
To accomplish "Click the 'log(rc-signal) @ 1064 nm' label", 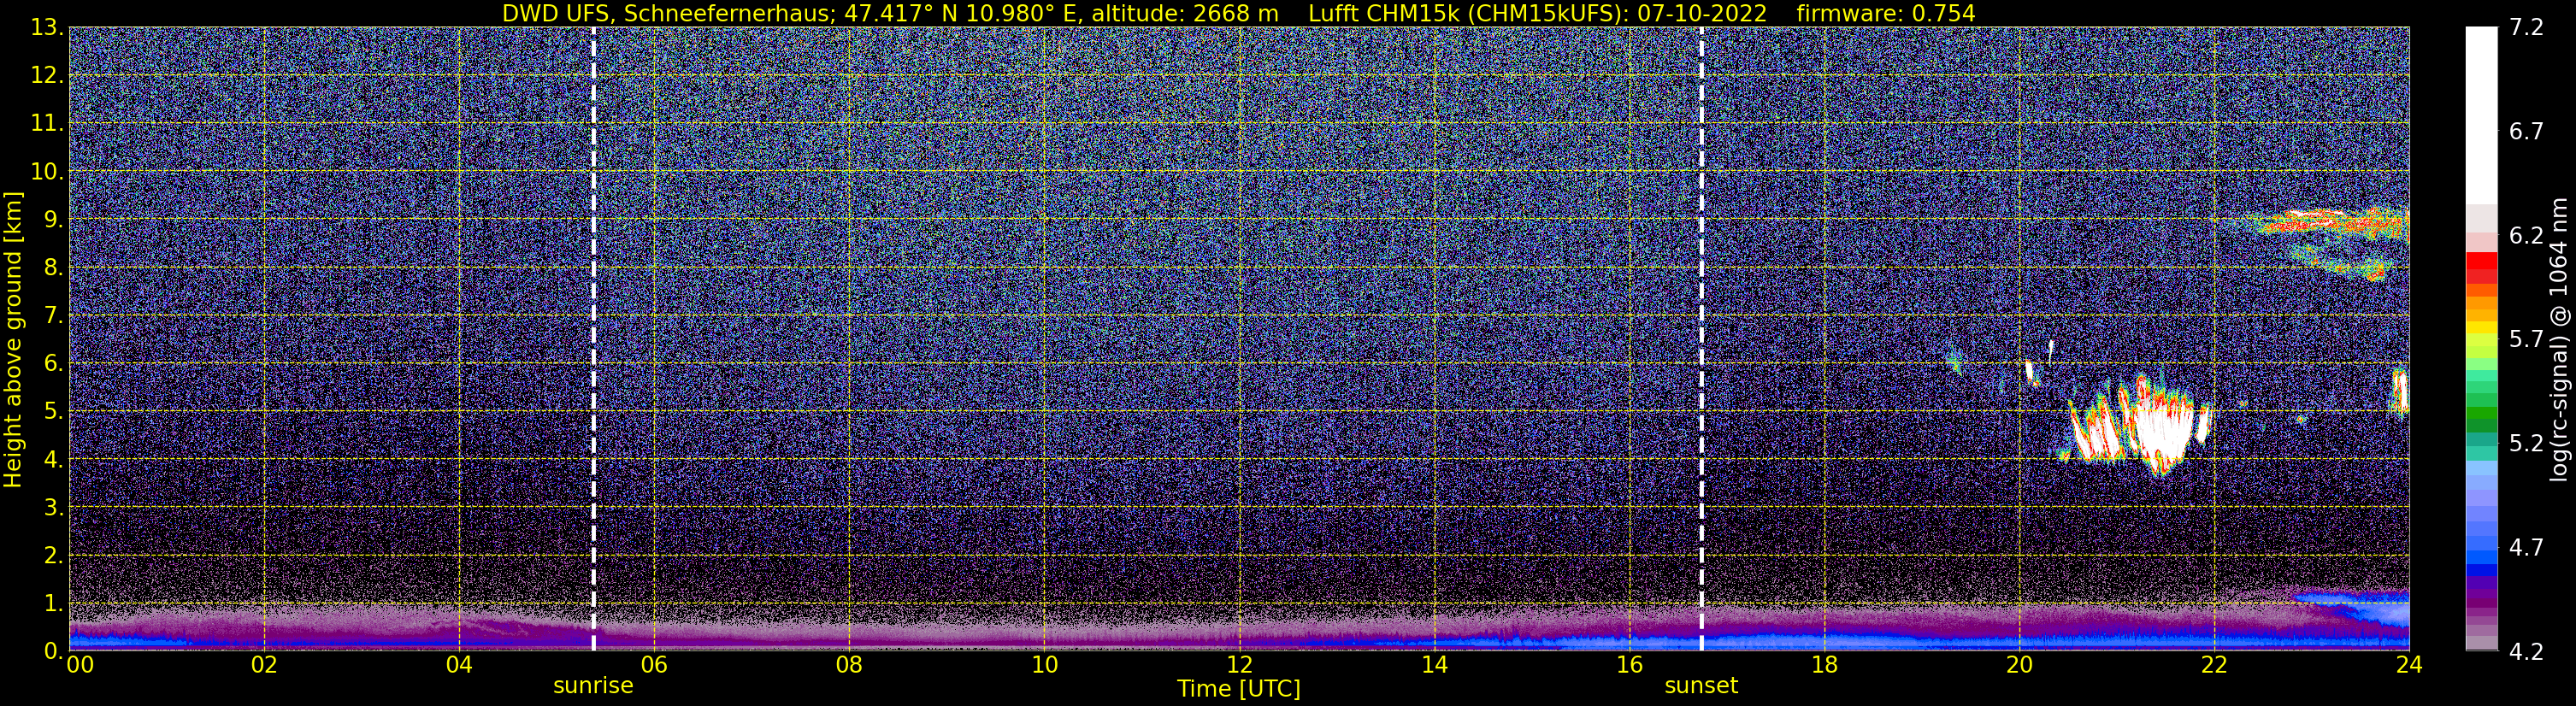I will click(x=2560, y=338).
